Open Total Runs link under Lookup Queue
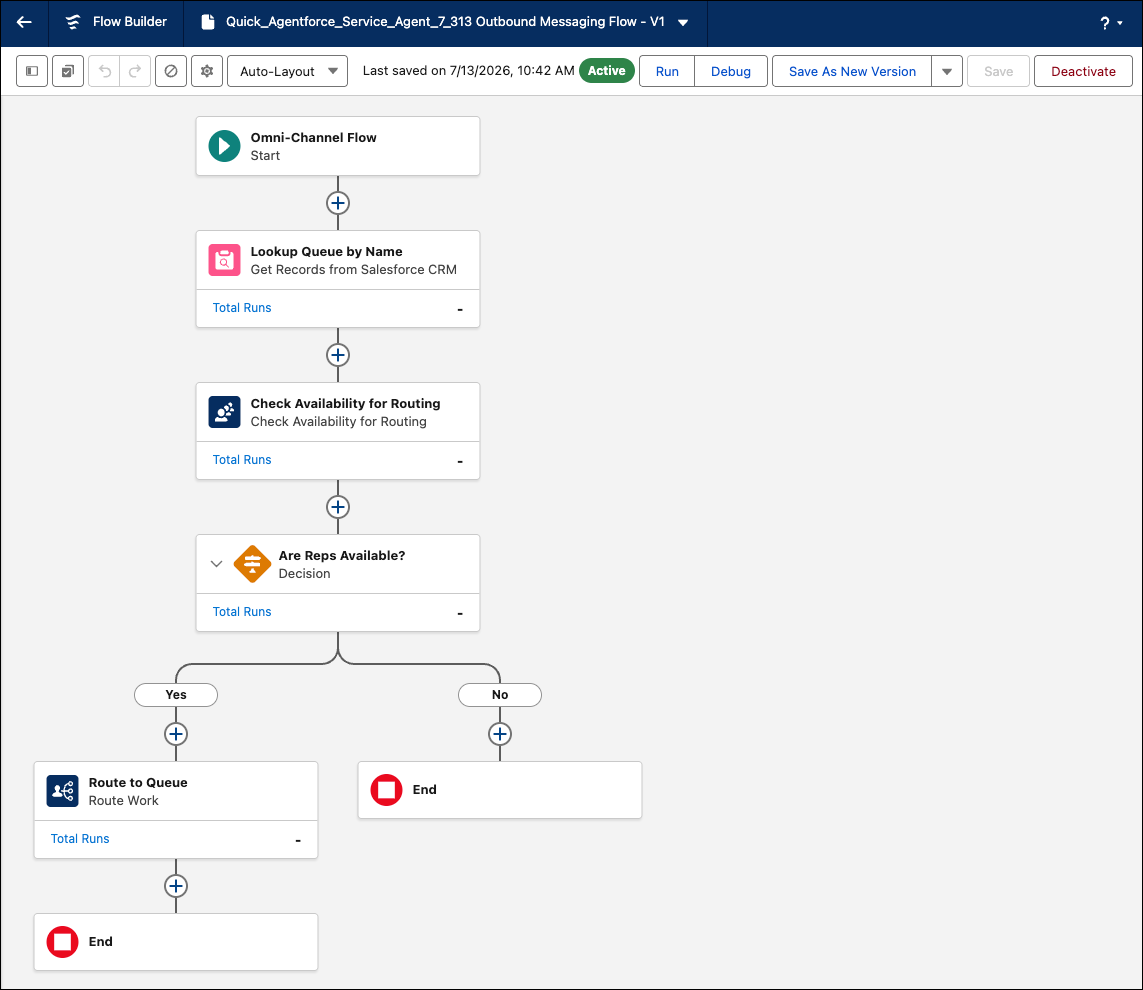Screen dimensions: 1143x990 [242, 308]
